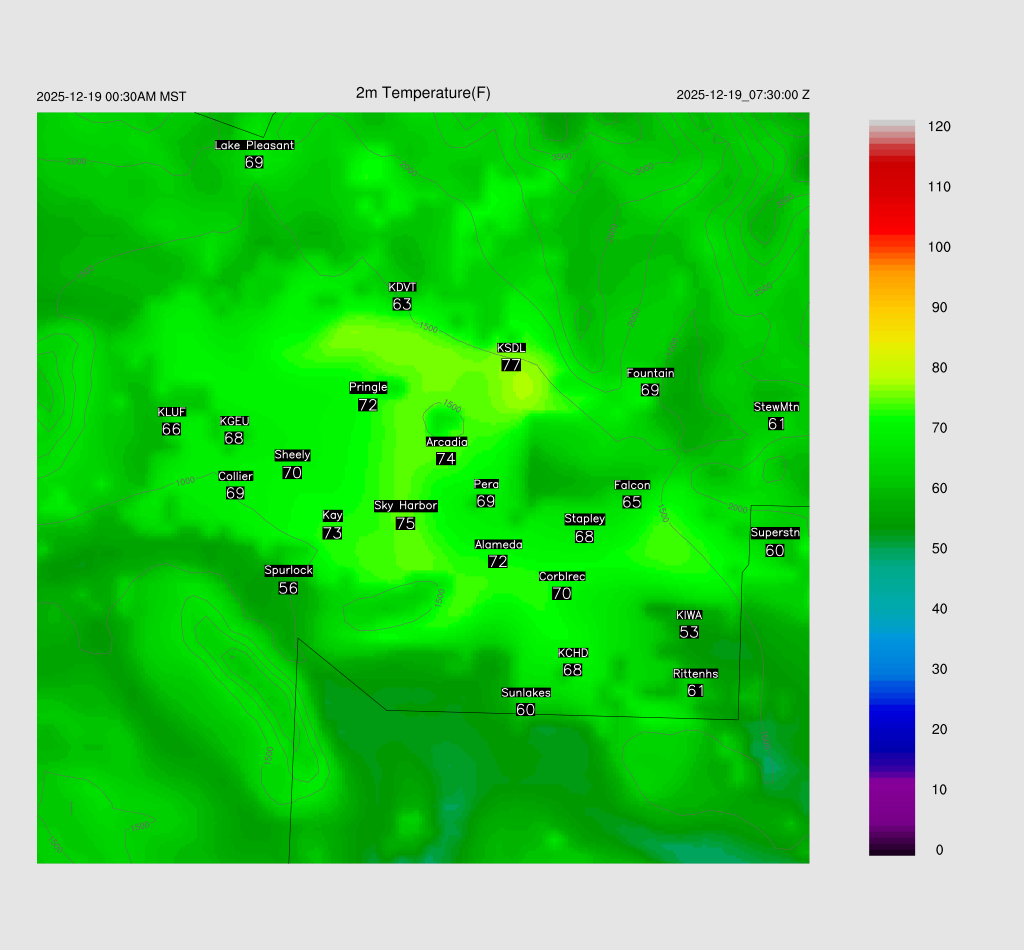Click the Zulu UTC timestamp text
The height and width of the screenshot is (950, 1024).
743,95
